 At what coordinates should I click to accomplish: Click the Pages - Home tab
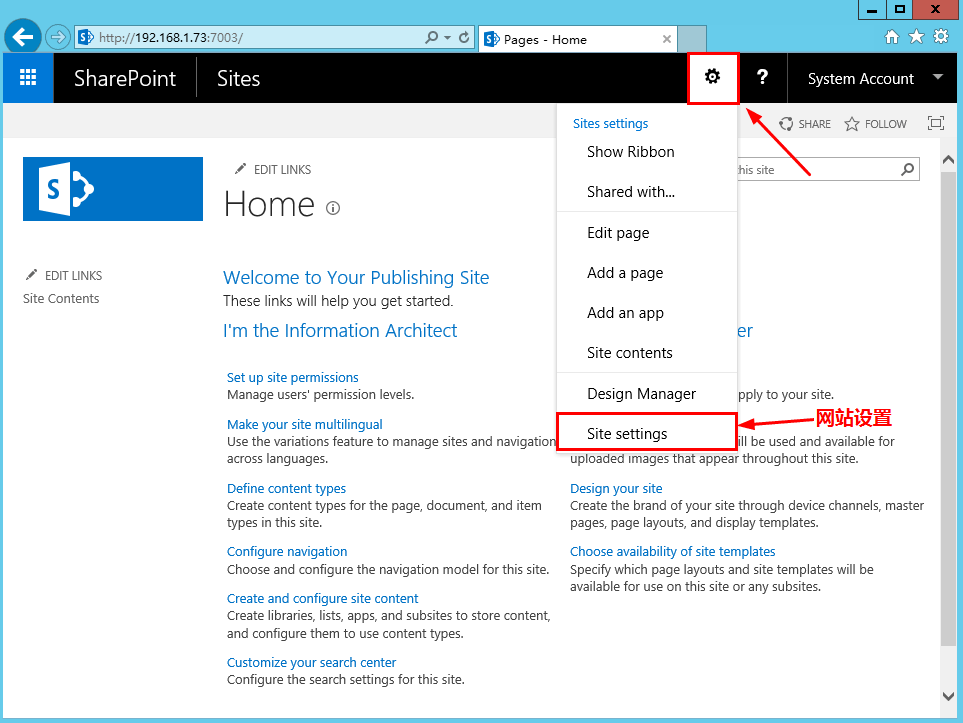click(x=577, y=39)
